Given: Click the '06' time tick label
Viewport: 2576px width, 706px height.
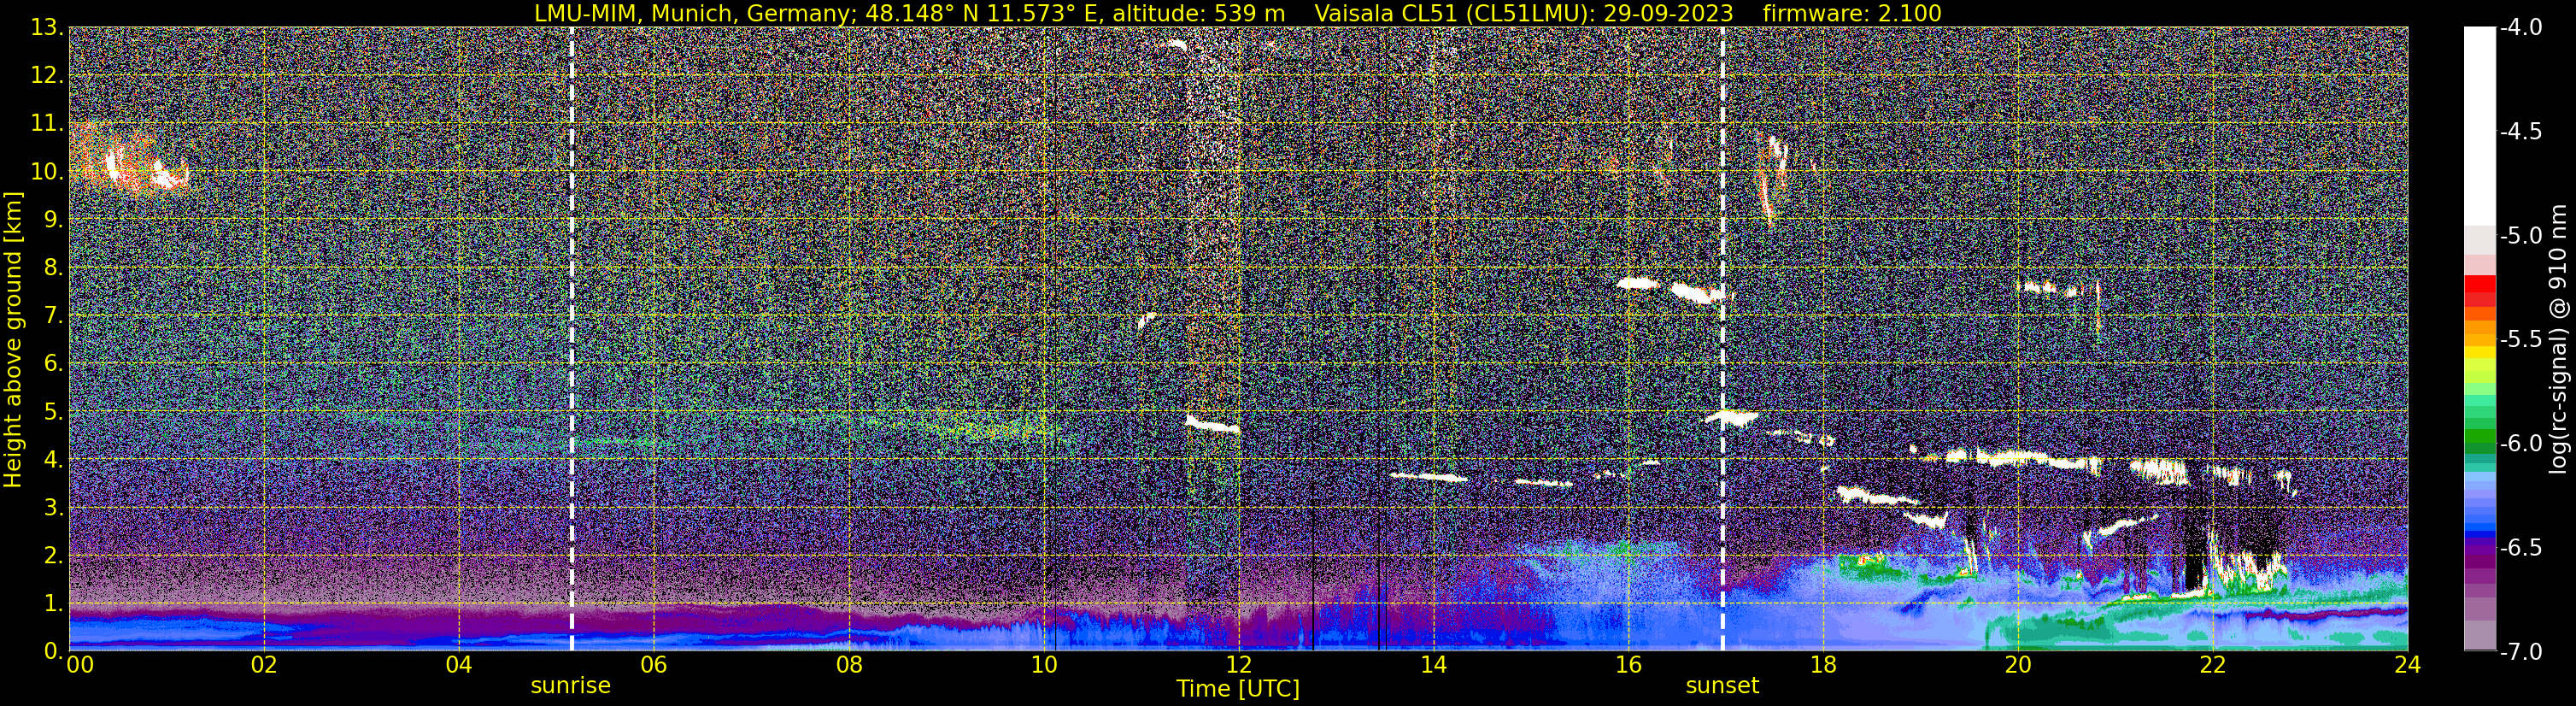Looking at the screenshot, I should [x=653, y=665].
